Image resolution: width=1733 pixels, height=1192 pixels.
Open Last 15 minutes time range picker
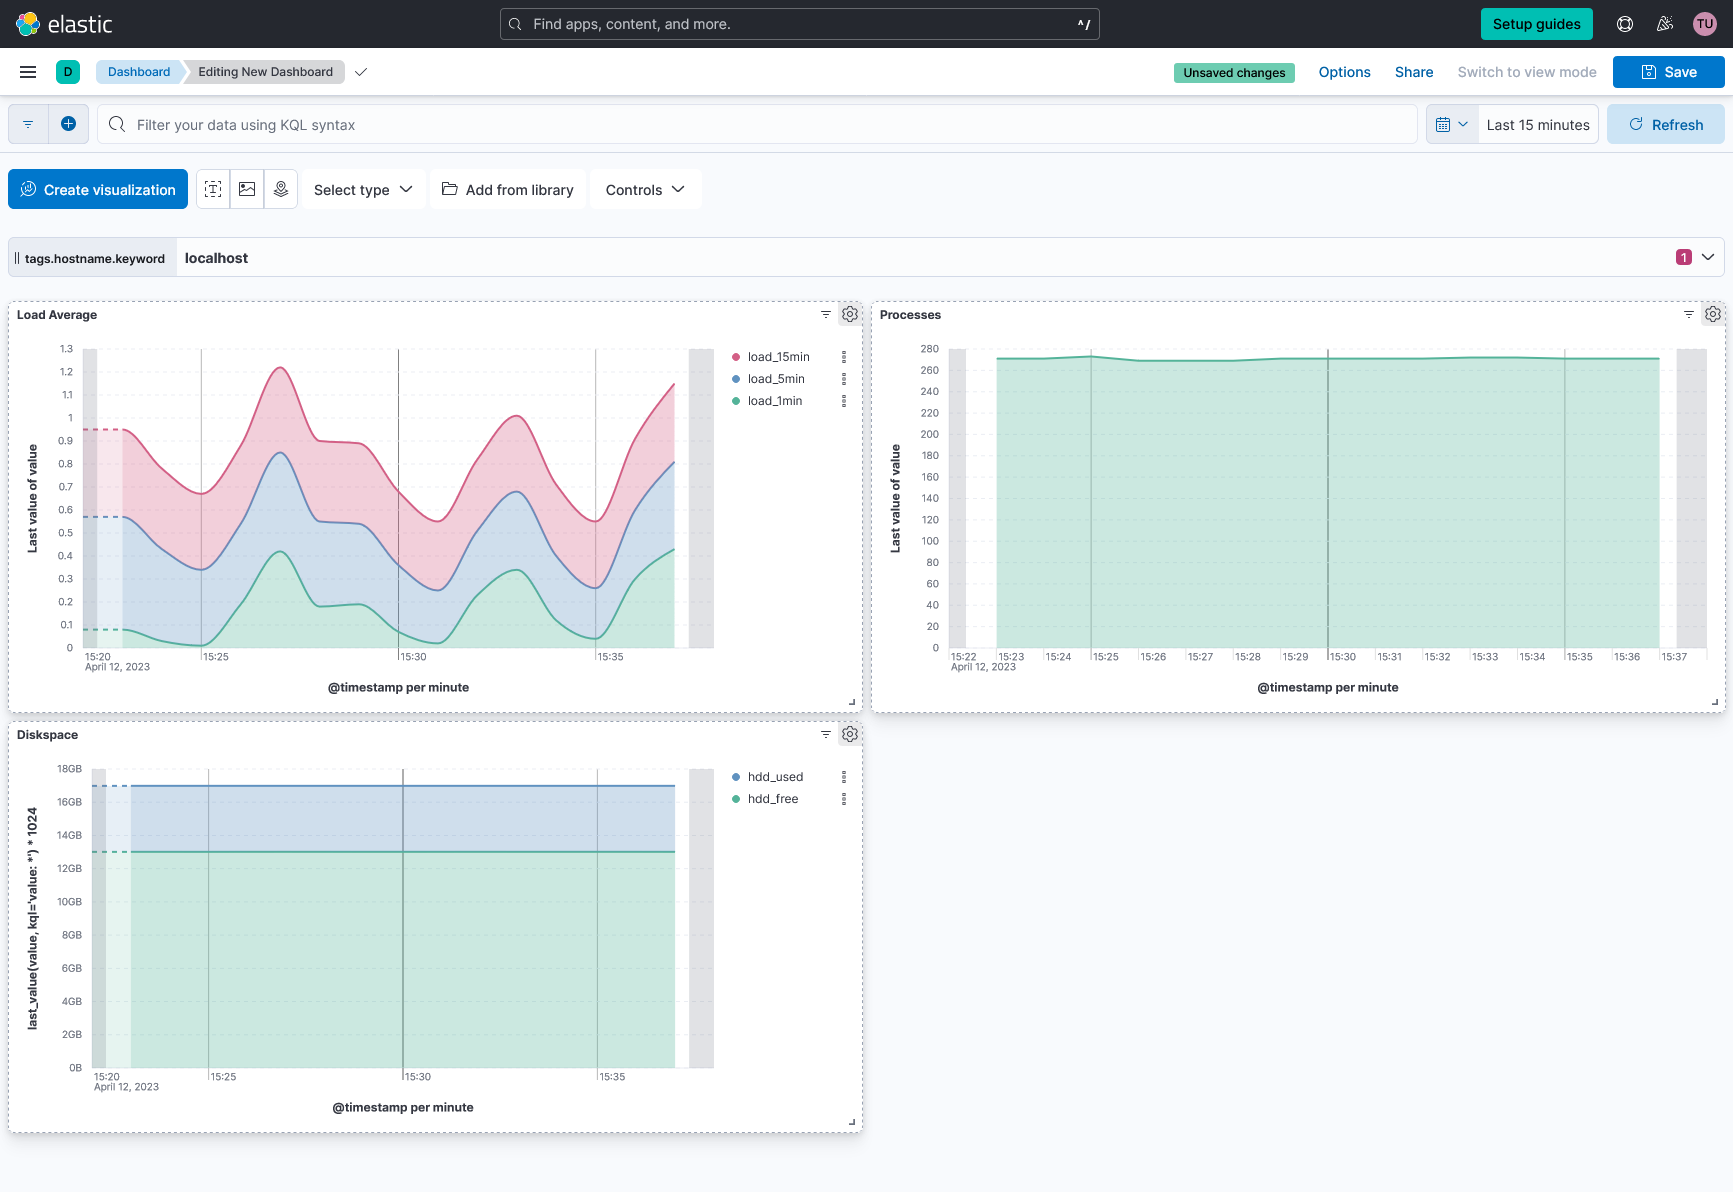coord(1538,124)
